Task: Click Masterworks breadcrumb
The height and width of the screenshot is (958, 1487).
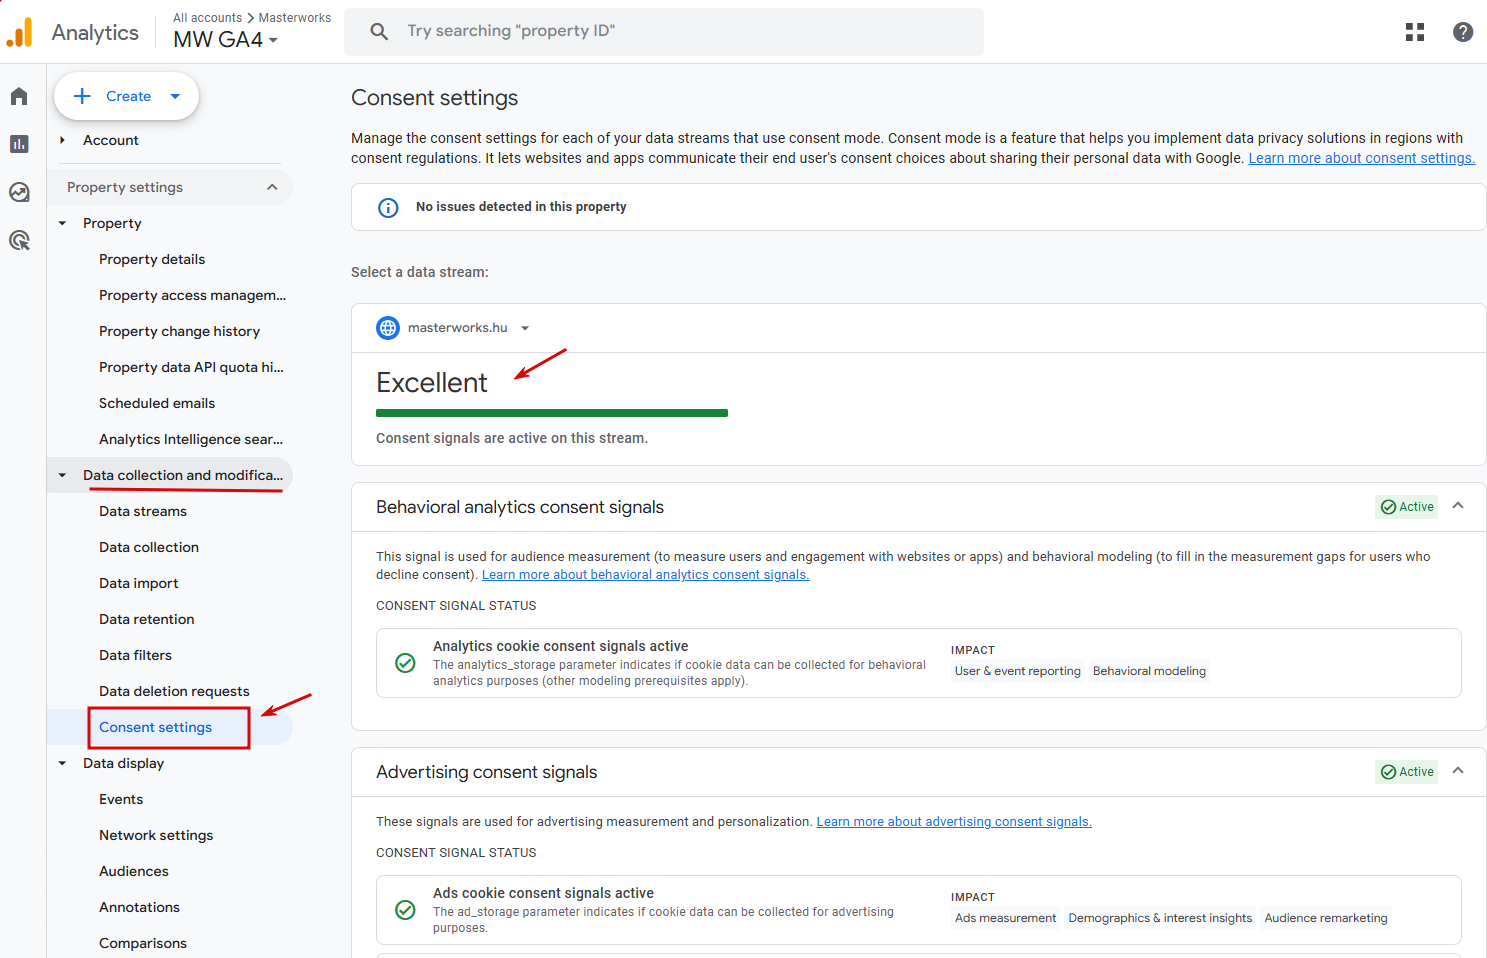Action: click(x=295, y=18)
